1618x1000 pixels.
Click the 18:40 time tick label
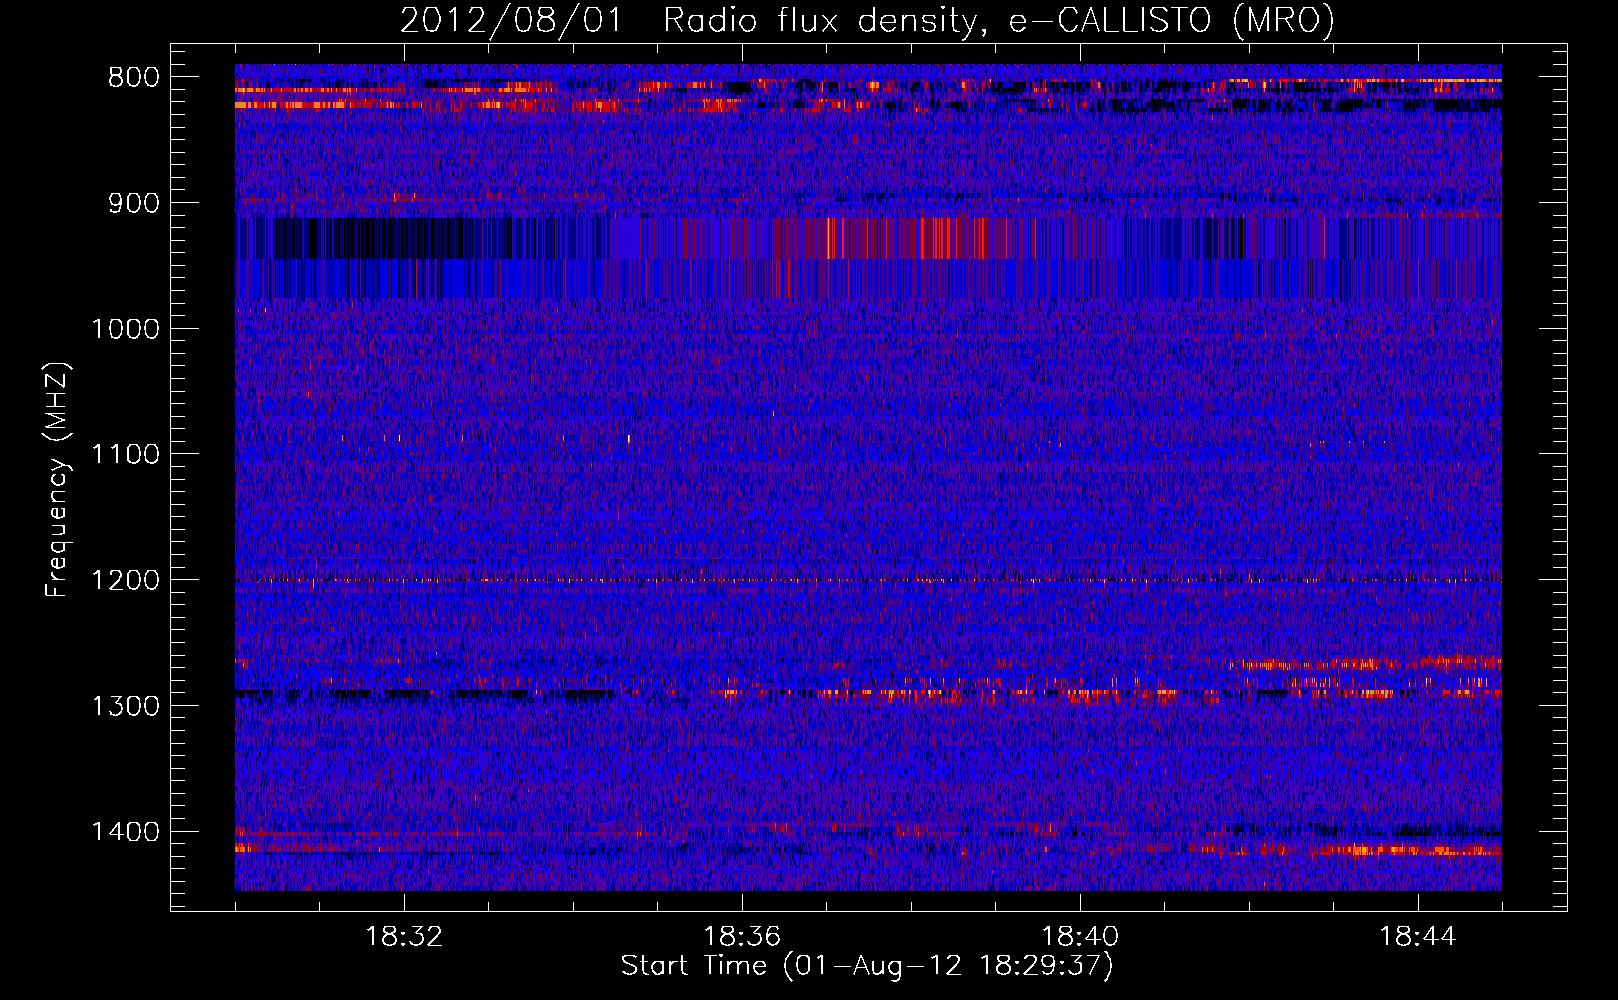(x=1080, y=937)
